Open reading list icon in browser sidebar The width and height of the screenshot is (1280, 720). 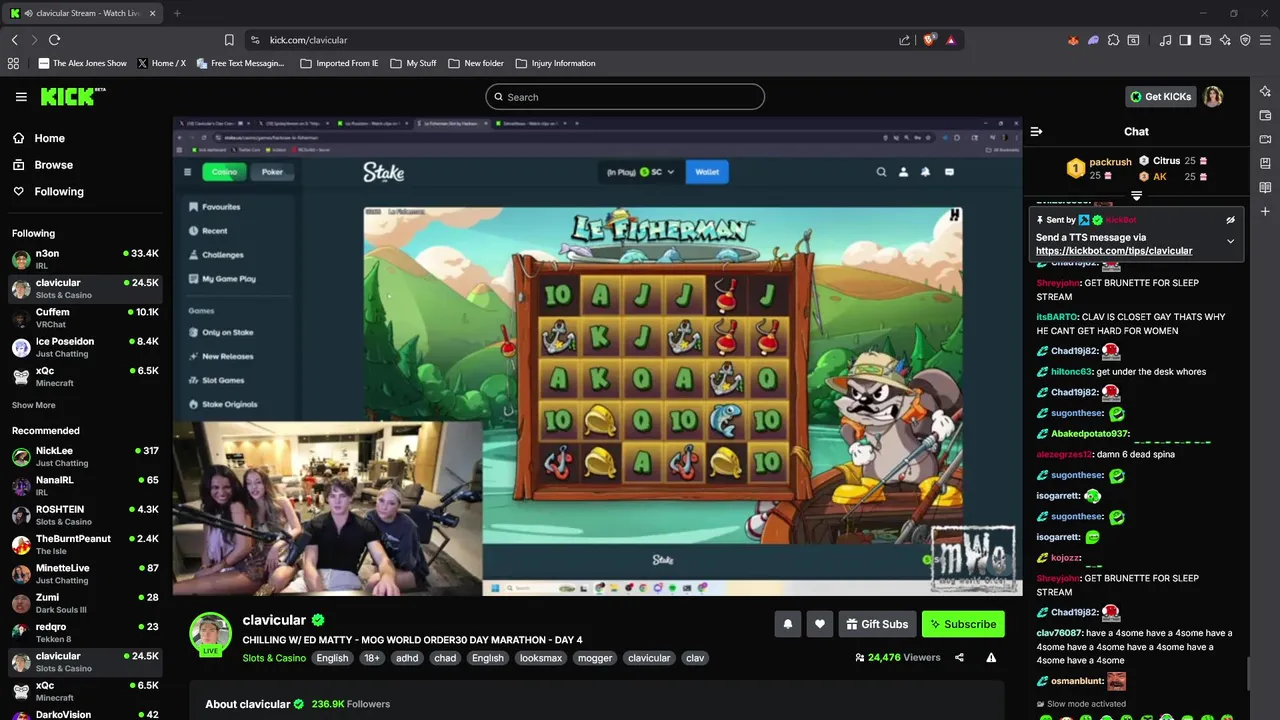(x=1265, y=187)
